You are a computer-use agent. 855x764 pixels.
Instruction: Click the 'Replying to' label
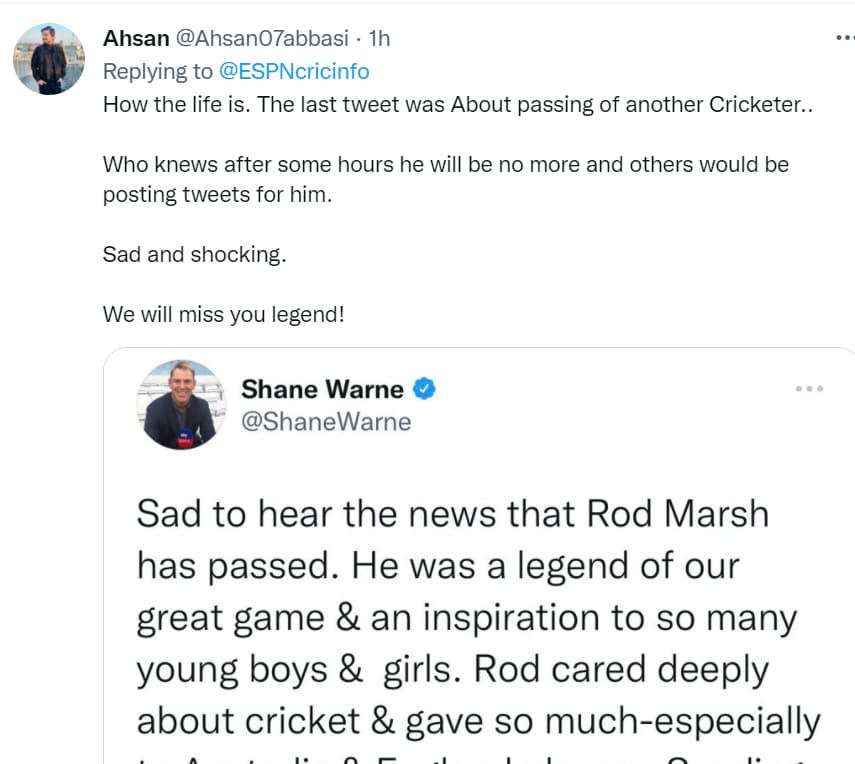point(158,71)
